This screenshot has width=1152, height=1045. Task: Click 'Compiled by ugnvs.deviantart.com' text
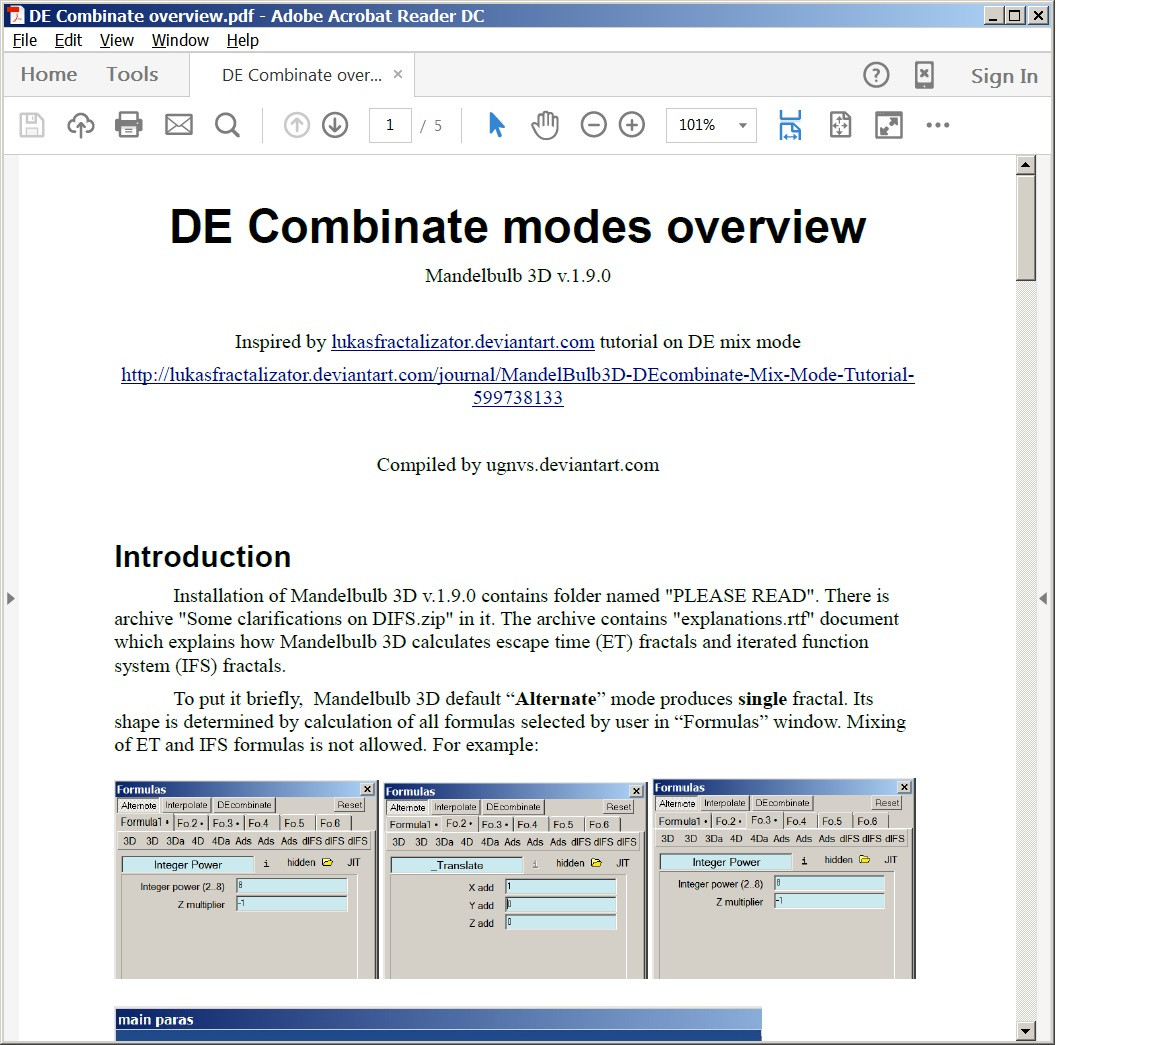pos(518,464)
